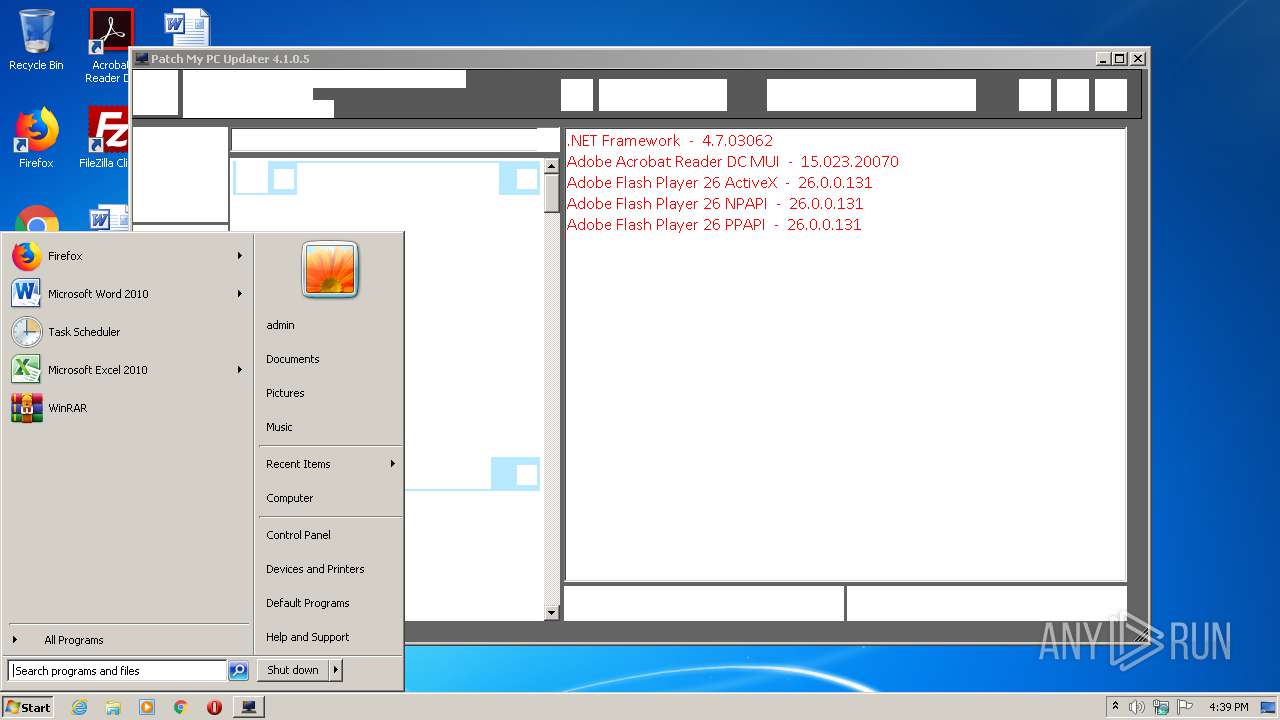Image resolution: width=1280 pixels, height=720 pixels.
Task: Open Music from Start menu
Action: coord(279,427)
